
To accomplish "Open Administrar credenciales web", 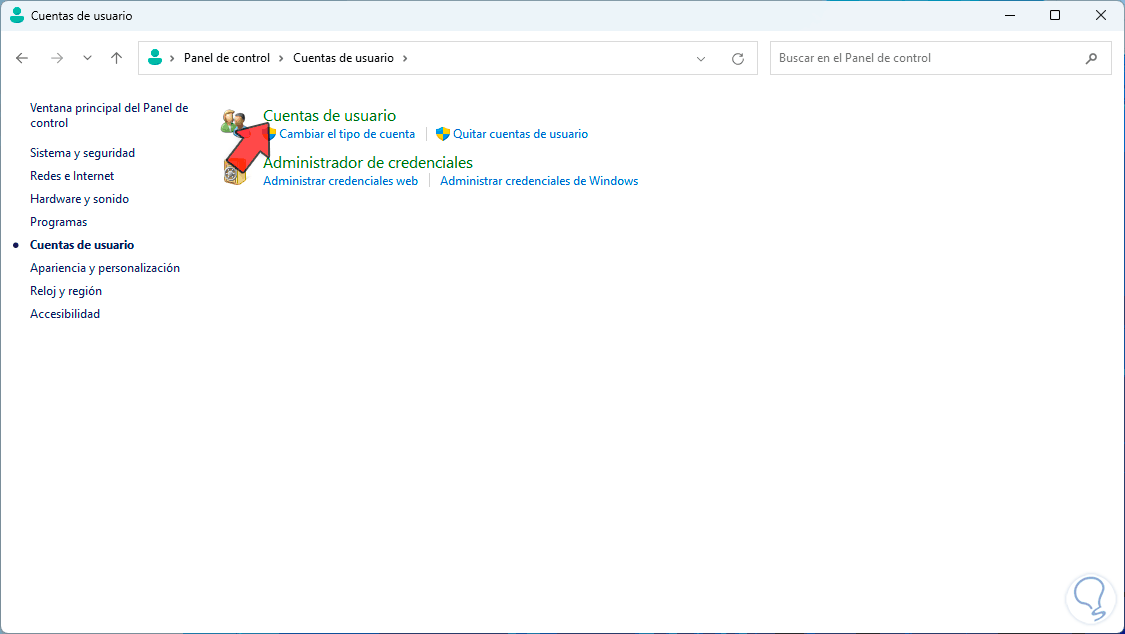I will 340,181.
